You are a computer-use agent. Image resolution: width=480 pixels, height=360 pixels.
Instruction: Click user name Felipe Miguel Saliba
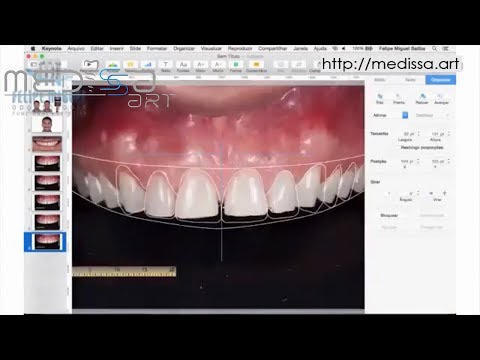(x=402, y=49)
